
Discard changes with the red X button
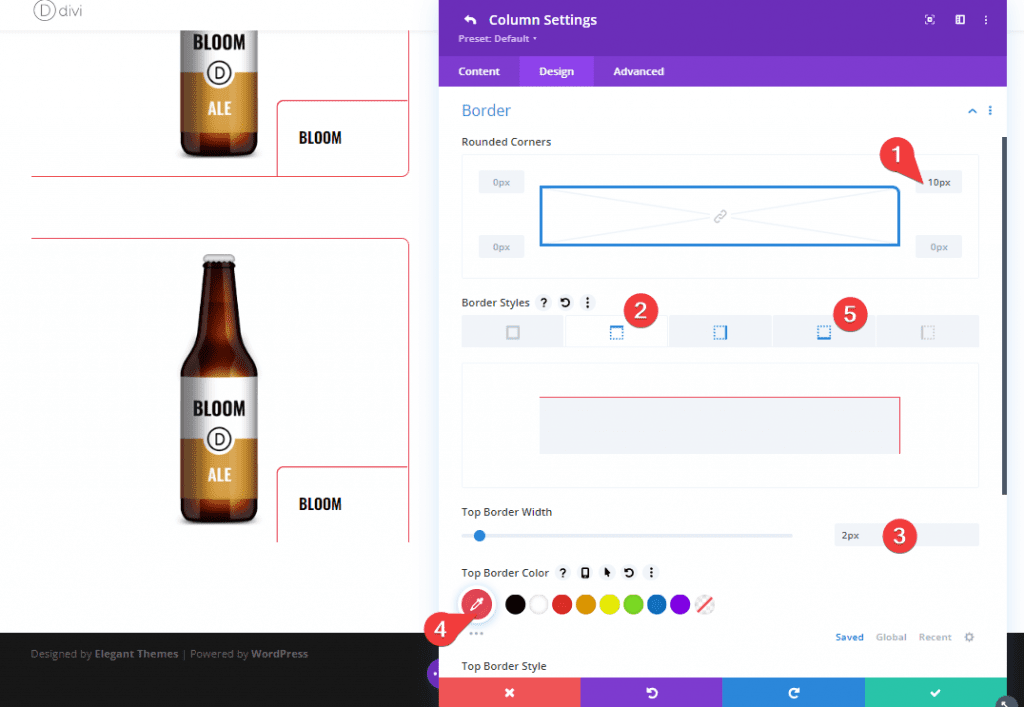(x=509, y=693)
